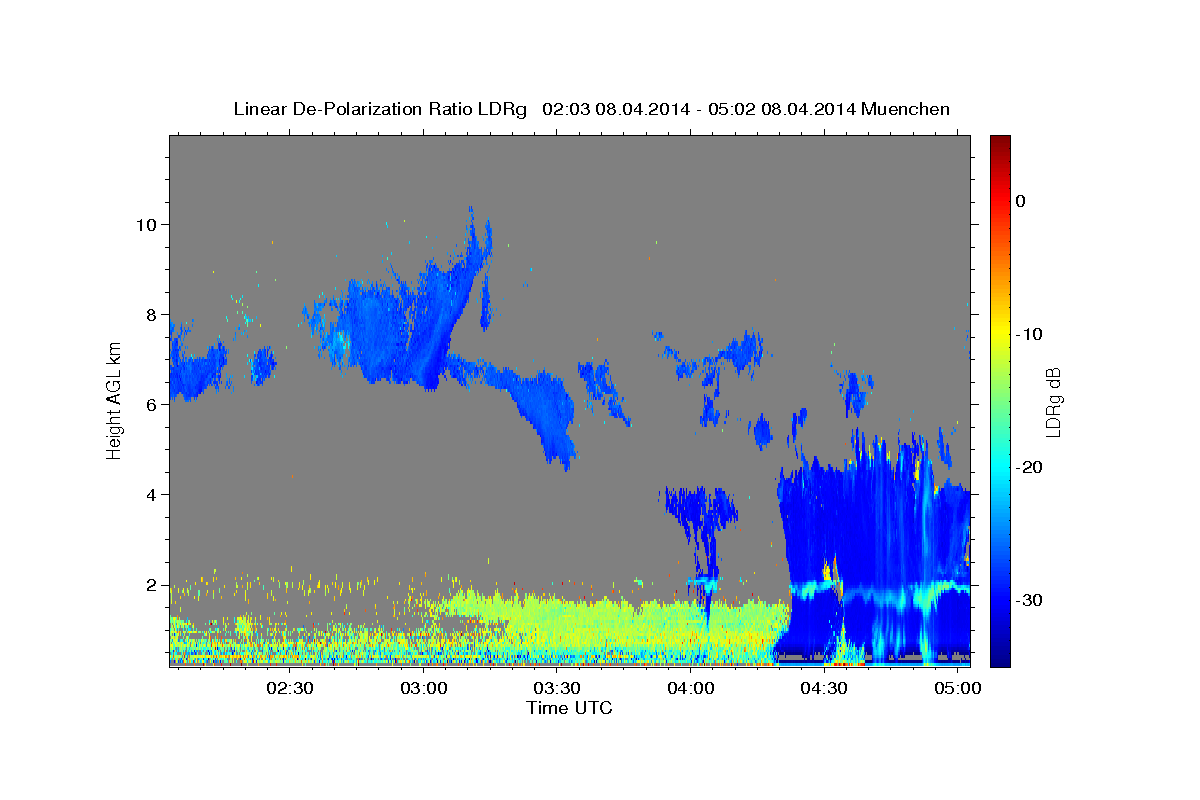
Task: Click the 'LDRg dB' colorbar title
Action: (1053, 401)
